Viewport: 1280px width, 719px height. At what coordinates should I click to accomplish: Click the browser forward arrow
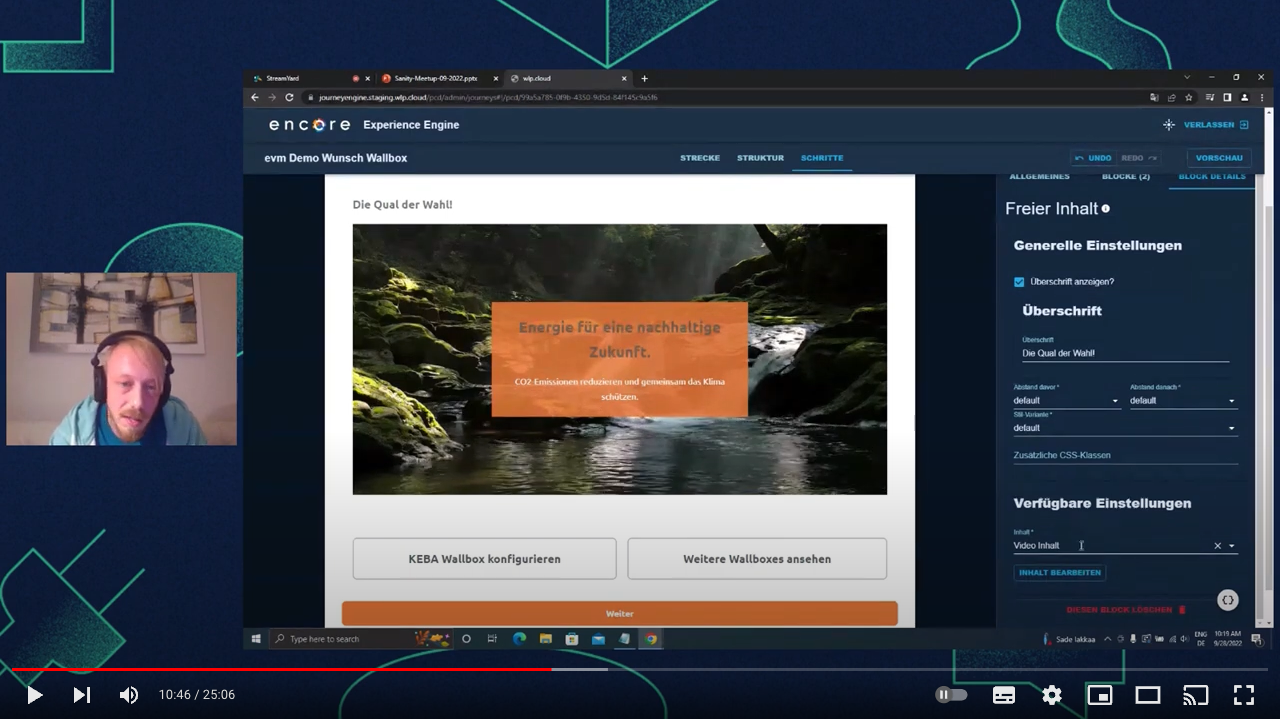[272, 97]
